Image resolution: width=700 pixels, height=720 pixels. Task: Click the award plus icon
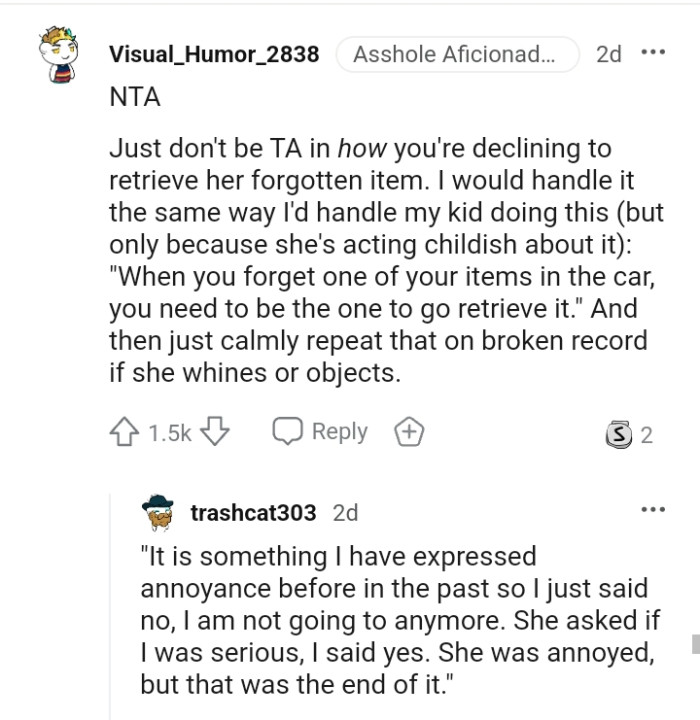coord(410,432)
